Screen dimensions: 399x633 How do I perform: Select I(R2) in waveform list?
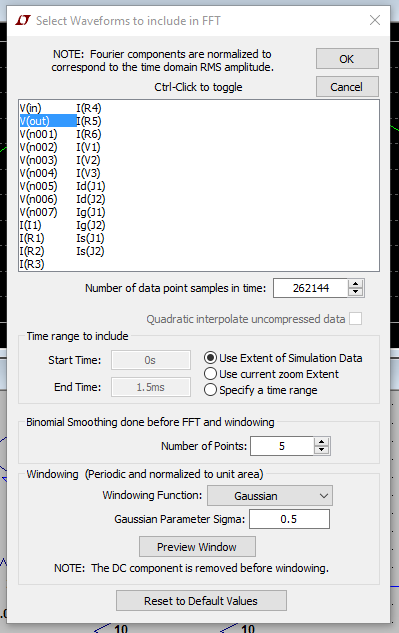pyautogui.click(x=32, y=251)
